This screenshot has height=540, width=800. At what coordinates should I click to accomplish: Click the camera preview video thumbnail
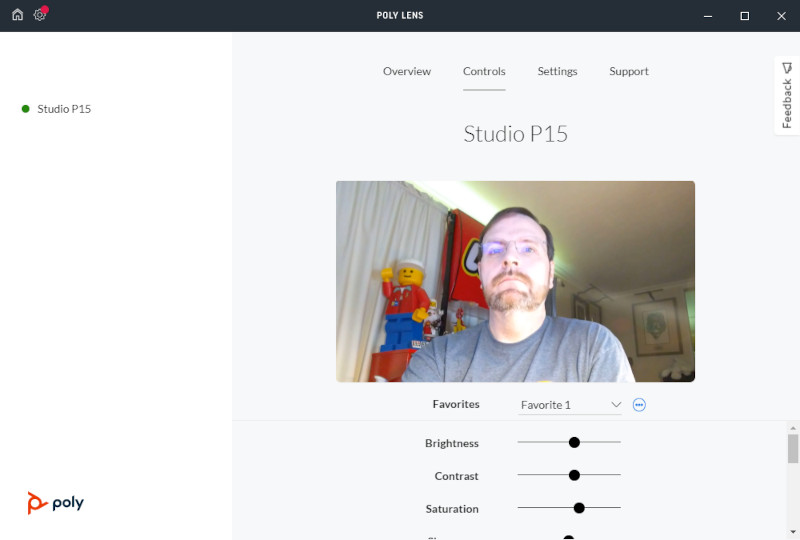(515, 281)
